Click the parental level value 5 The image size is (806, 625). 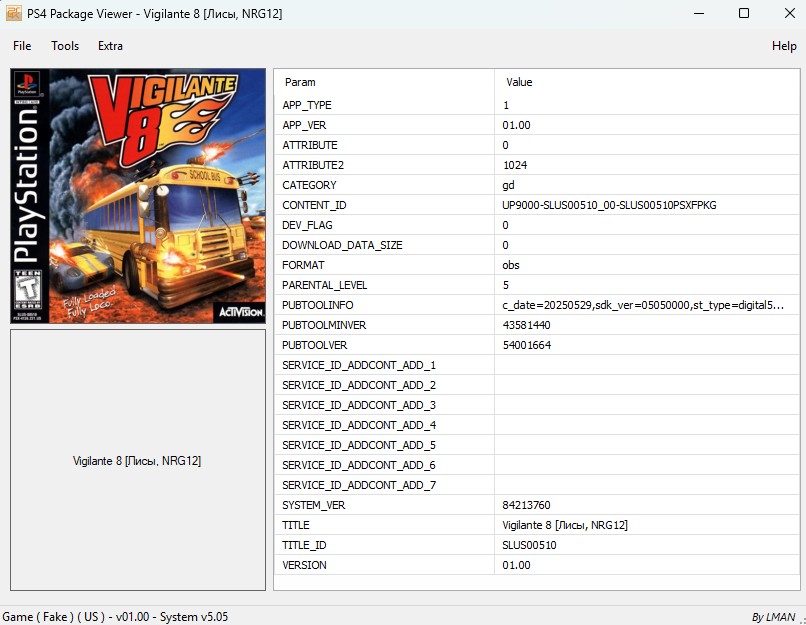point(506,285)
